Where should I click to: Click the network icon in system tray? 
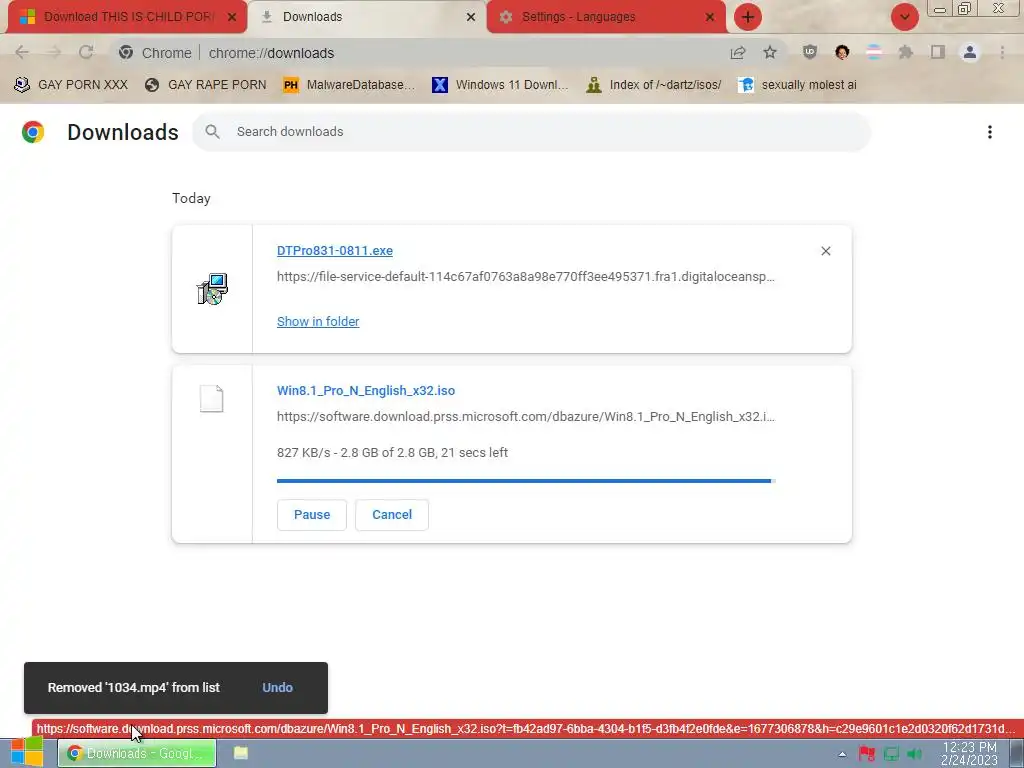pyautogui.click(x=891, y=754)
